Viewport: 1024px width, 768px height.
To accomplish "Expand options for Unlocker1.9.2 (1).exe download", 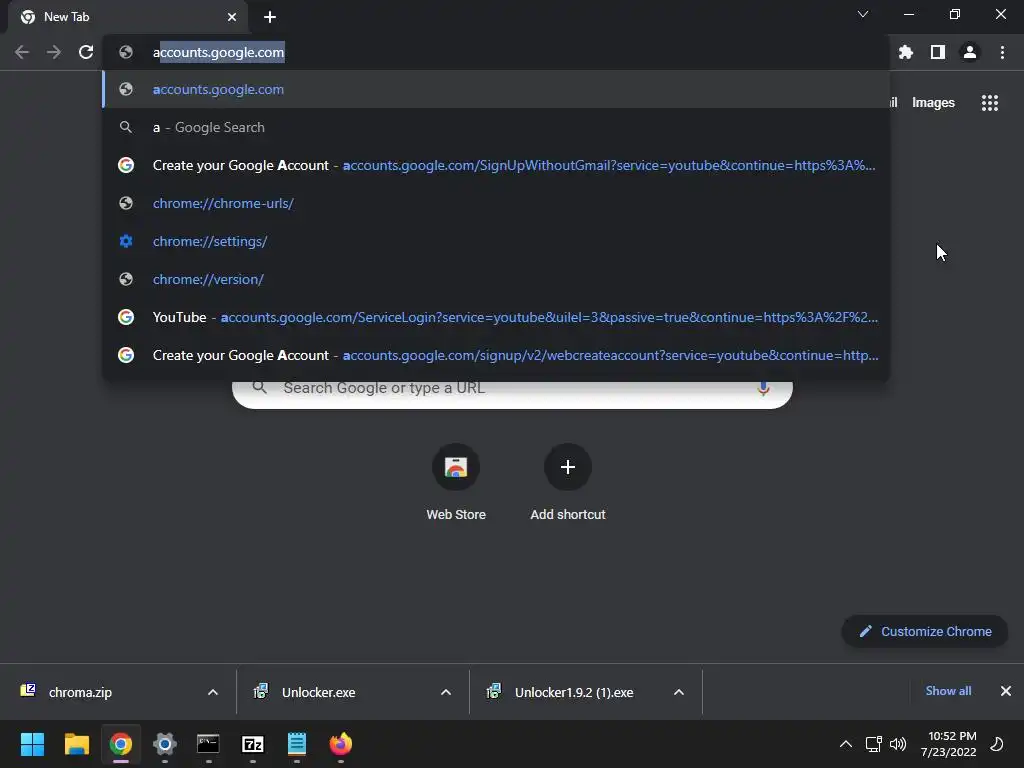I will pos(679,692).
